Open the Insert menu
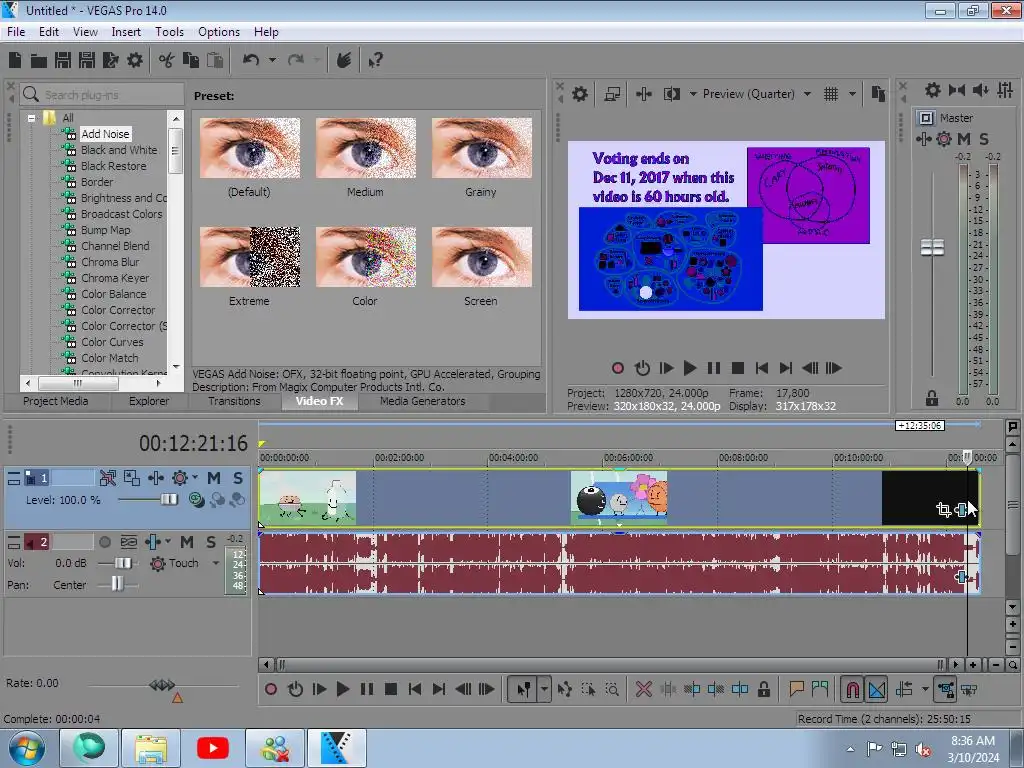 pyautogui.click(x=126, y=32)
